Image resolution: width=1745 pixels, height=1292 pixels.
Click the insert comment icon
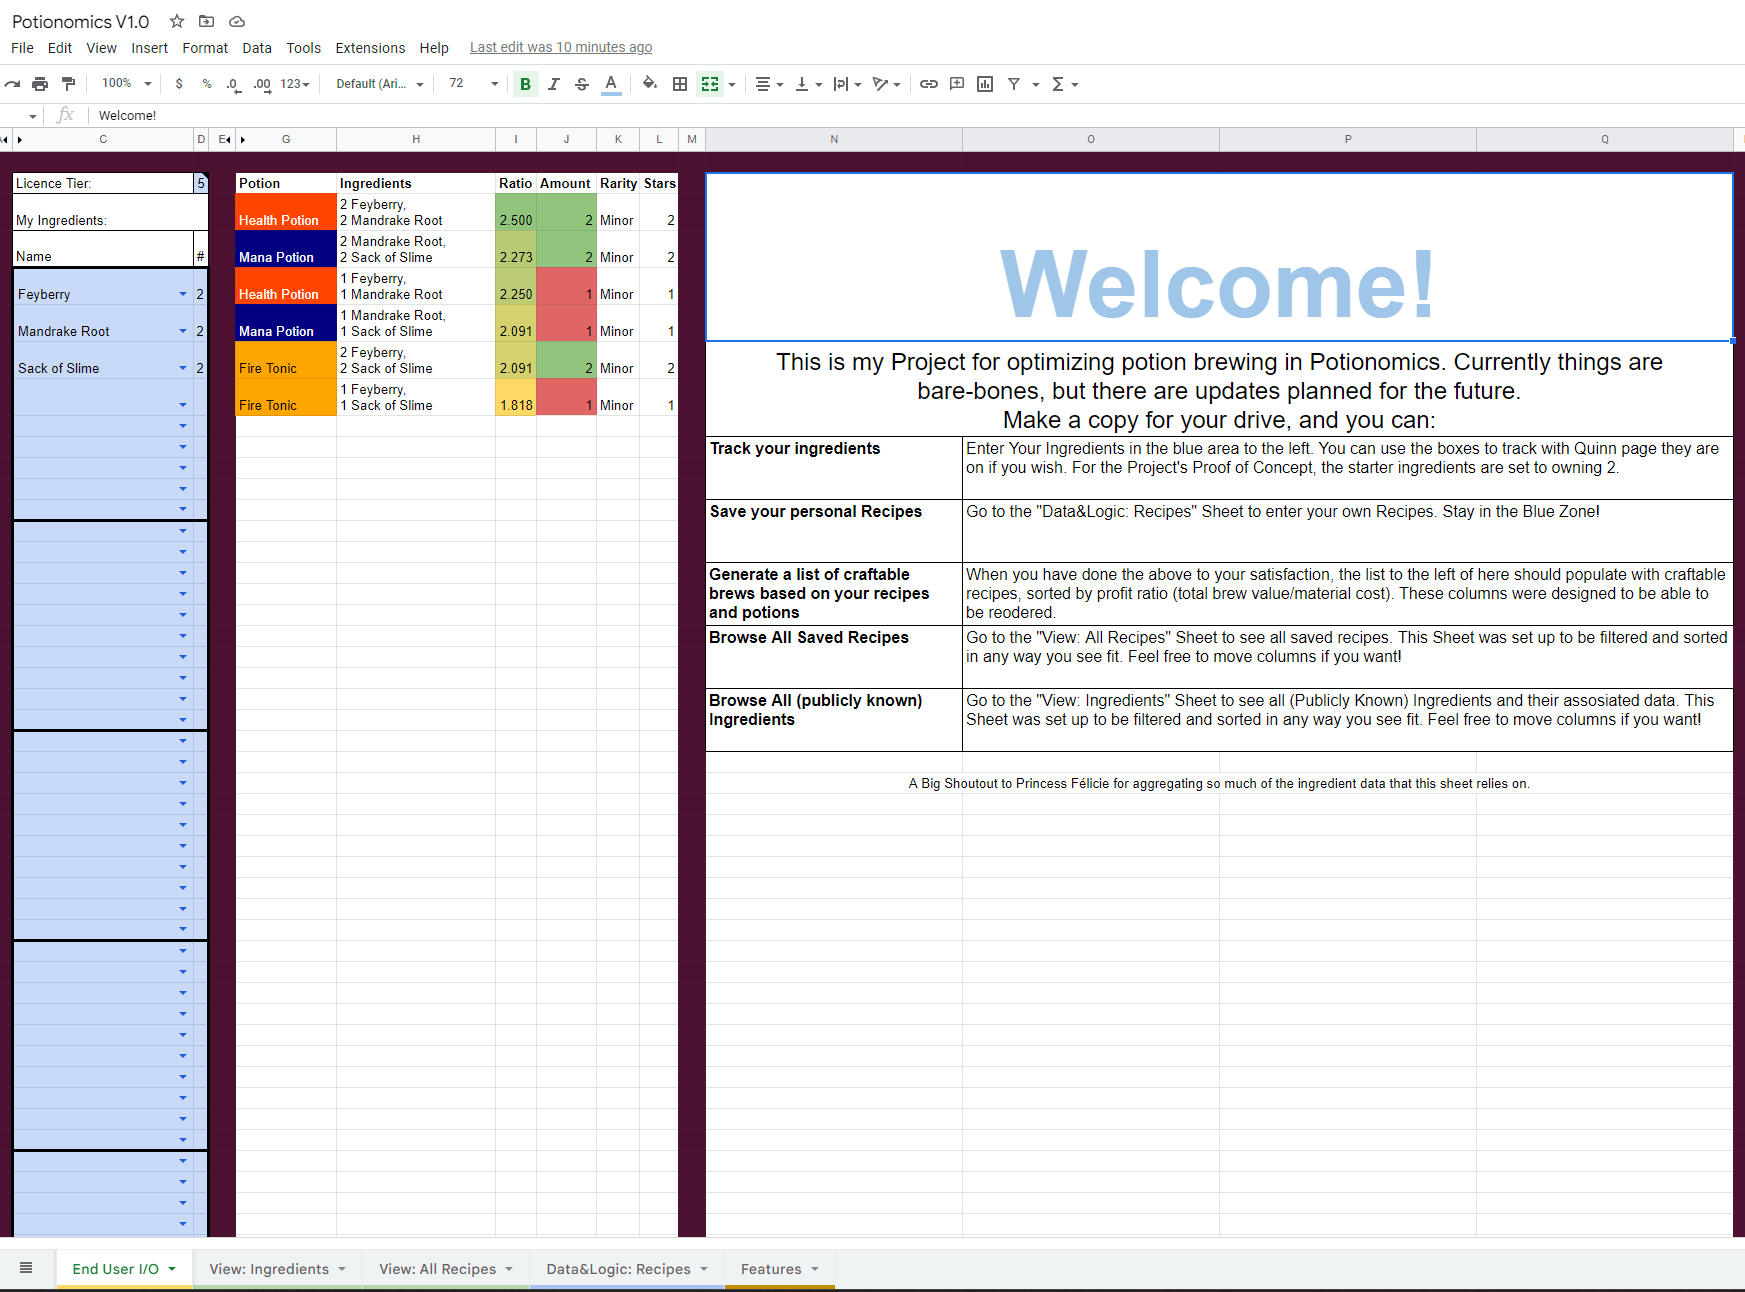pyautogui.click(x=957, y=84)
